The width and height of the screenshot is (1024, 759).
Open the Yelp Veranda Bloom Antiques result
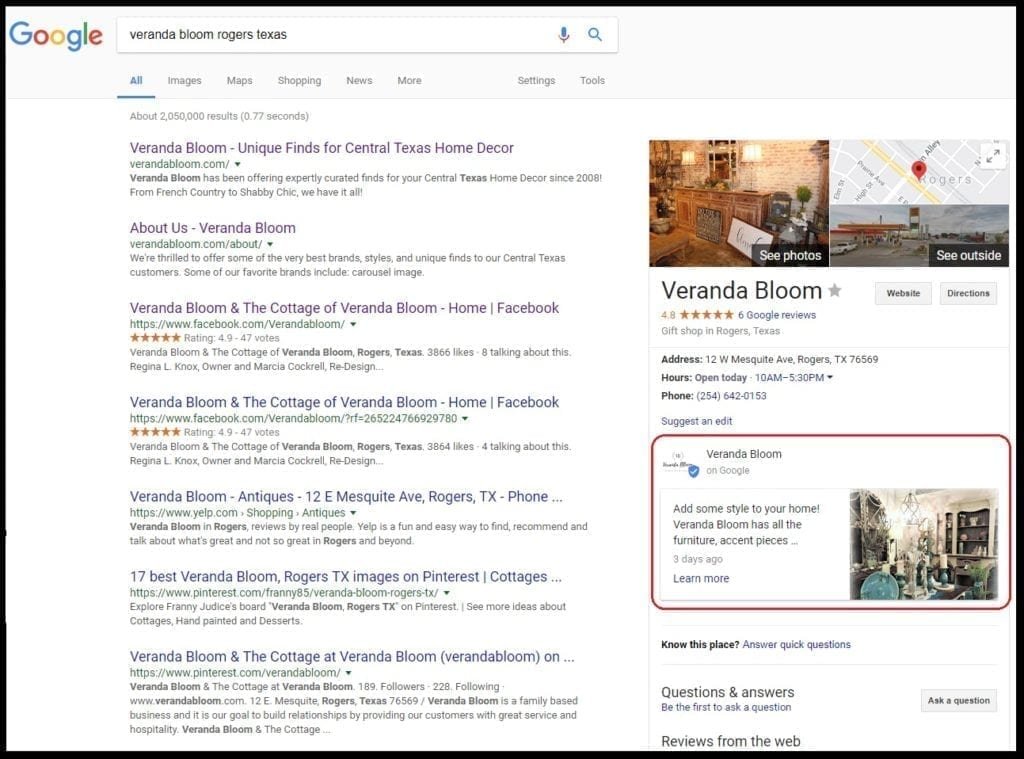[x=345, y=496]
